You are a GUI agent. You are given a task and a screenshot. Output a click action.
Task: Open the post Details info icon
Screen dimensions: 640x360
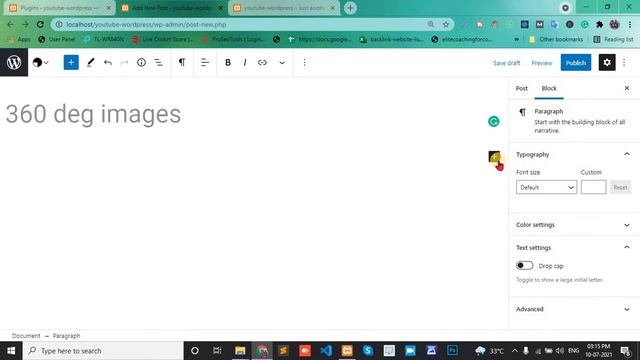pos(141,62)
